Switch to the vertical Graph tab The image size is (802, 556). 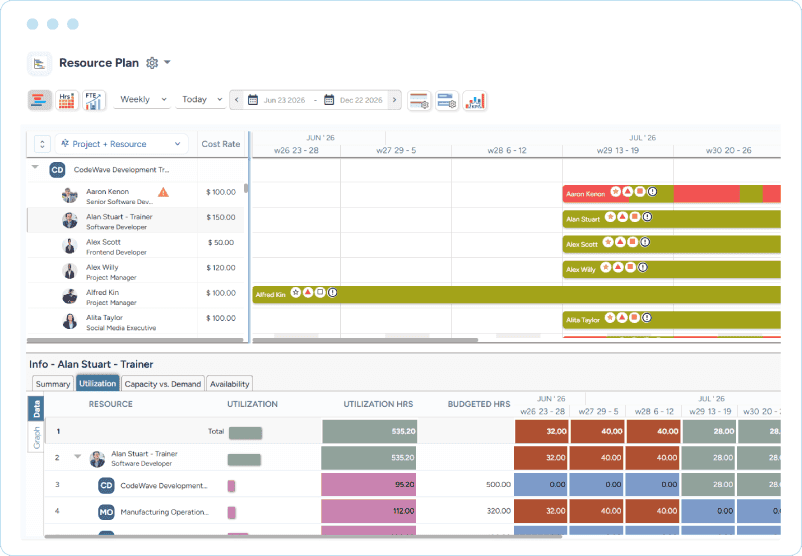coord(36,438)
